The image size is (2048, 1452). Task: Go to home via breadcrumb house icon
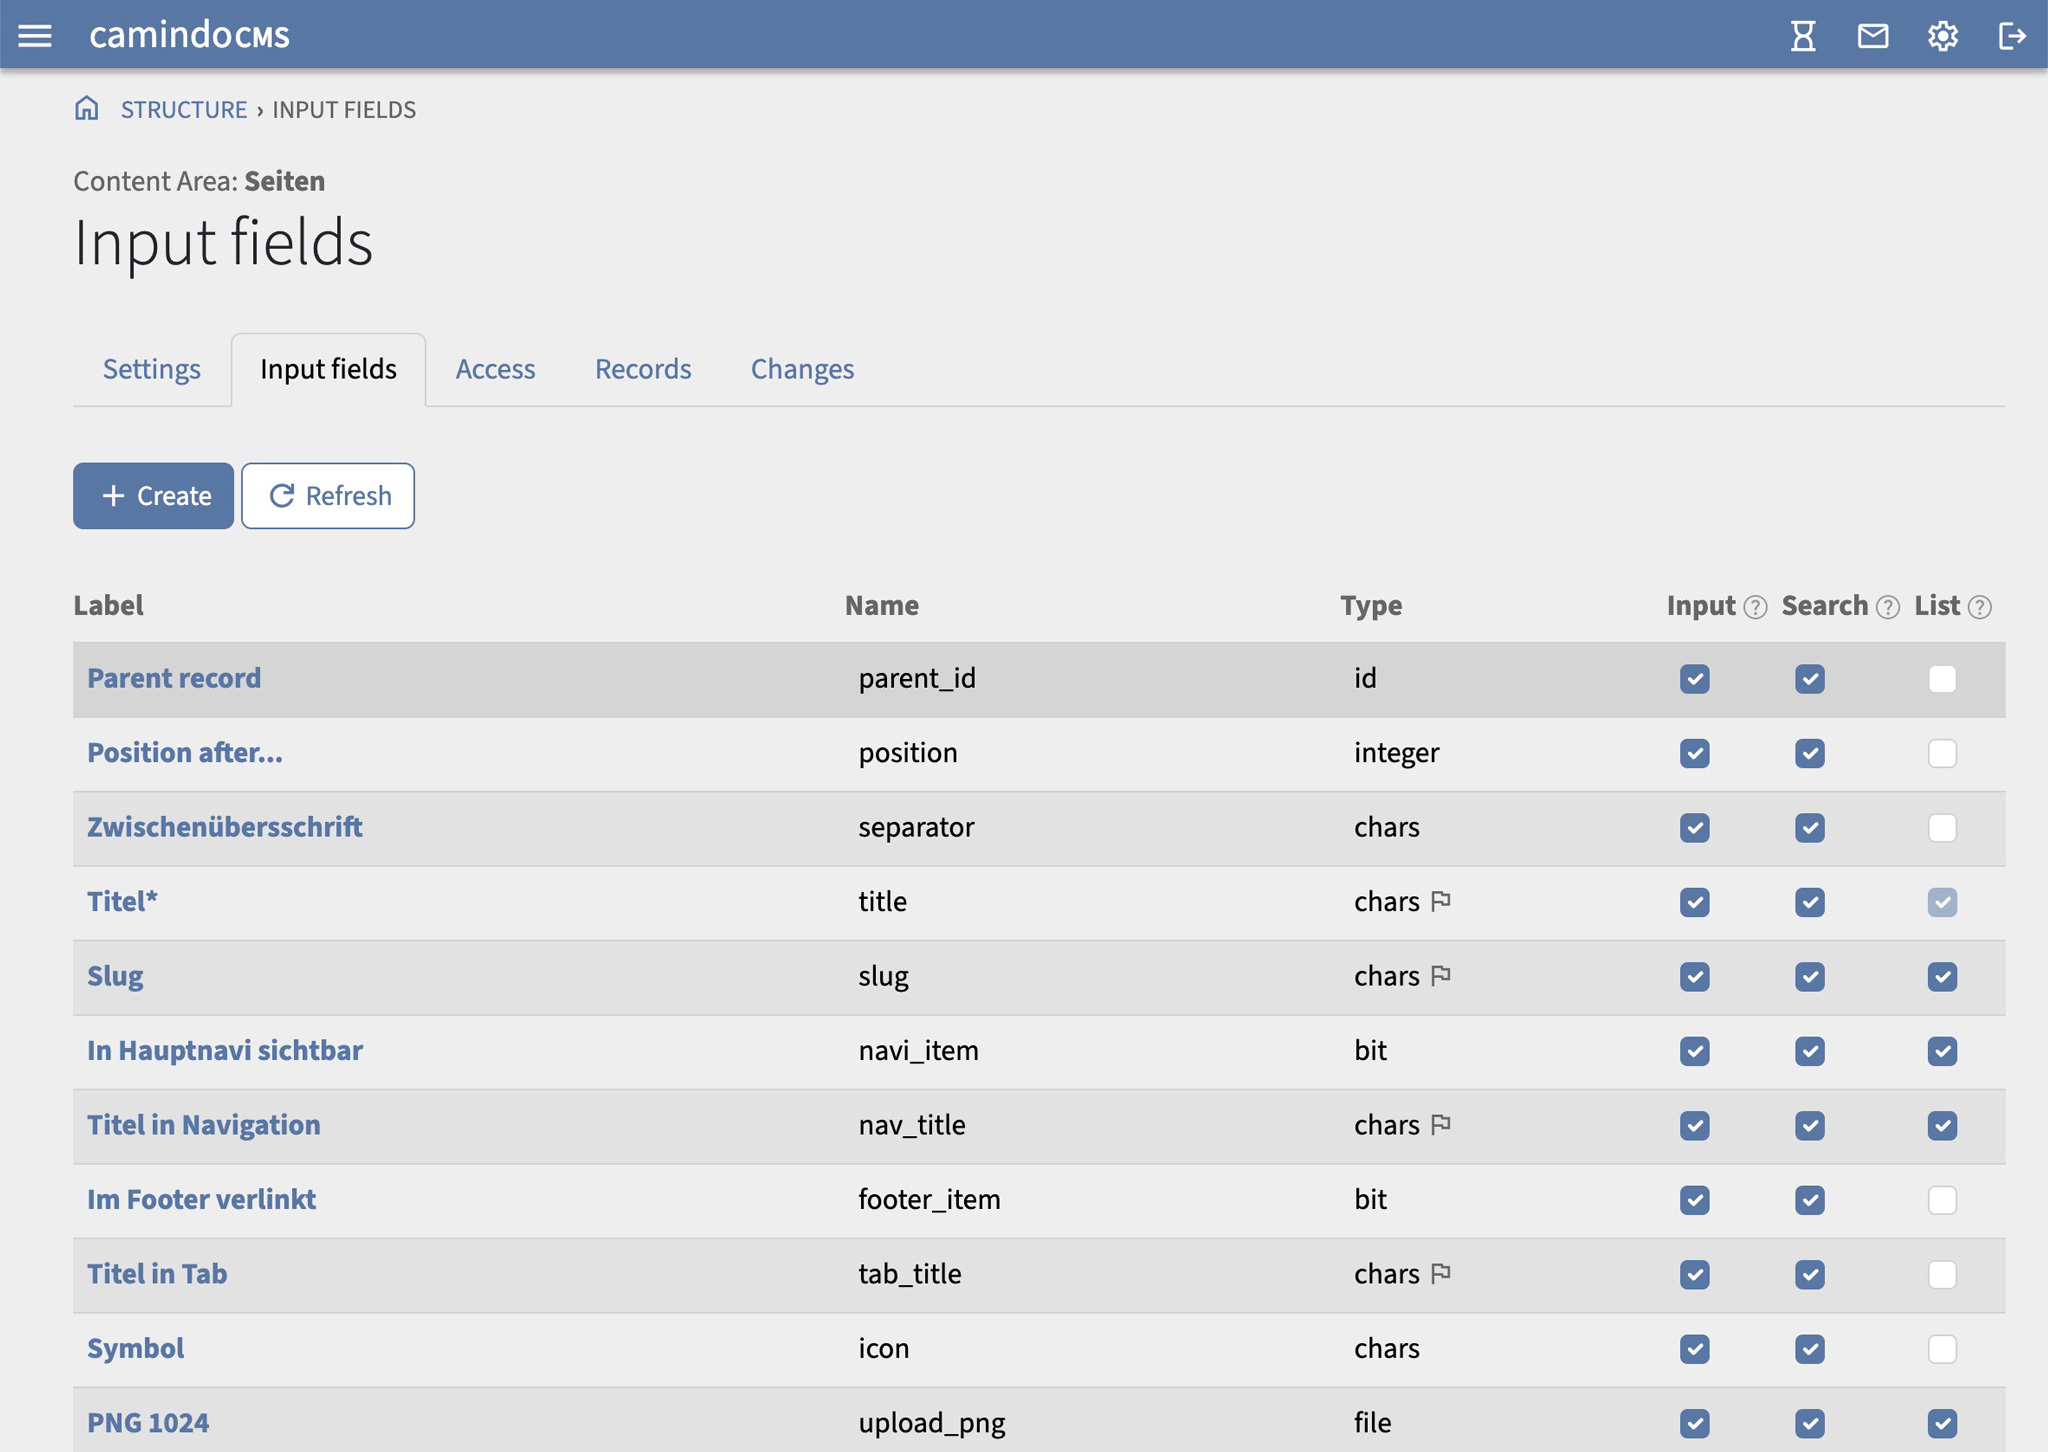(x=87, y=108)
